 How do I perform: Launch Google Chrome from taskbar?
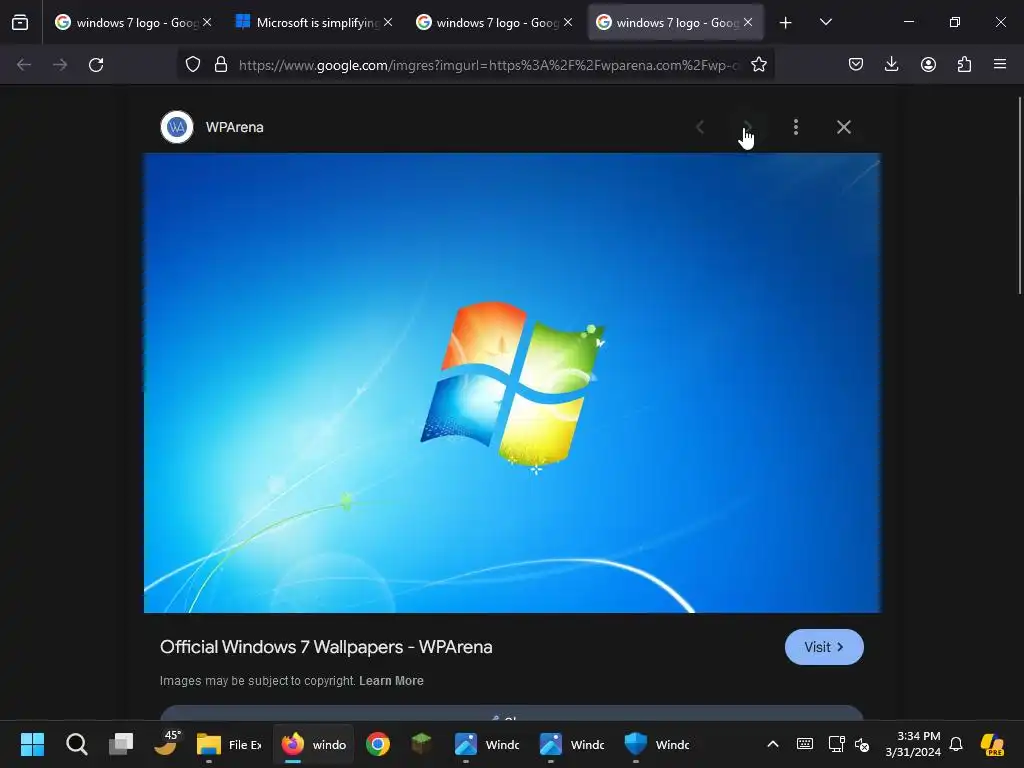377,744
